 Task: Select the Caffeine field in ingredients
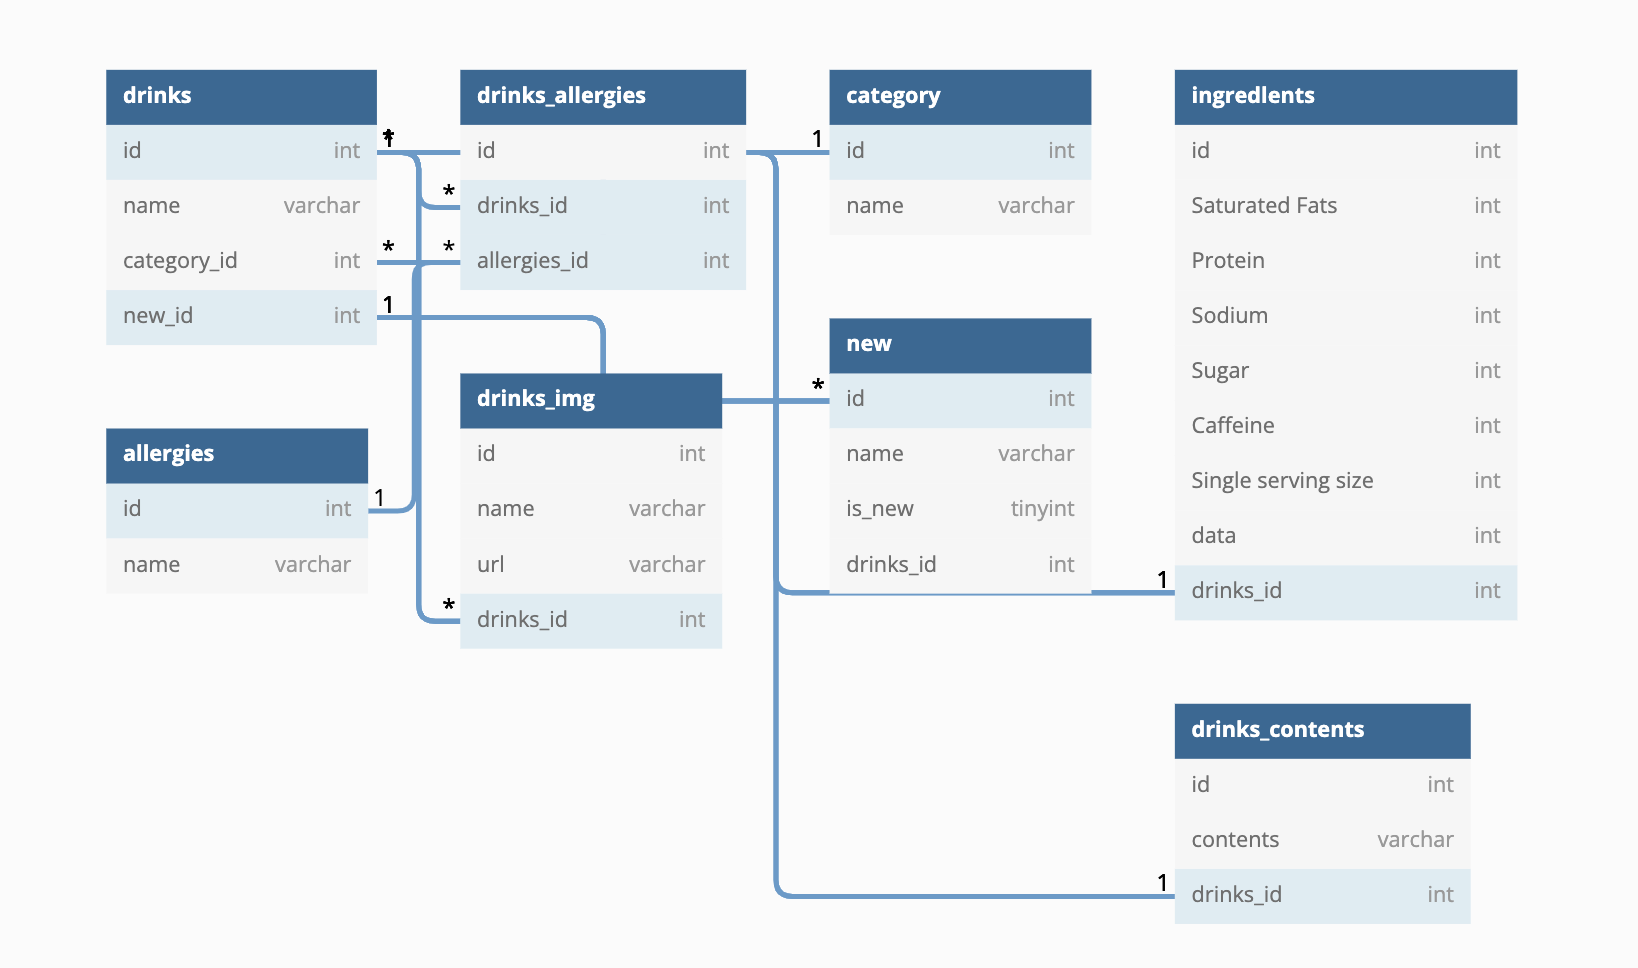[1346, 427]
